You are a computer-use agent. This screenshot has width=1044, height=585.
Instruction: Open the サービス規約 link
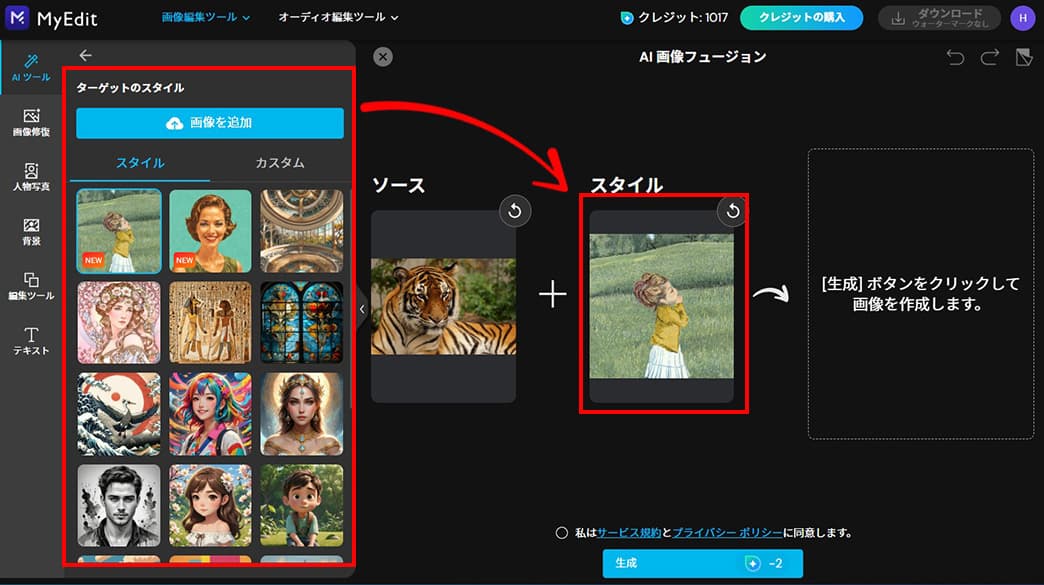coord(629,532)
